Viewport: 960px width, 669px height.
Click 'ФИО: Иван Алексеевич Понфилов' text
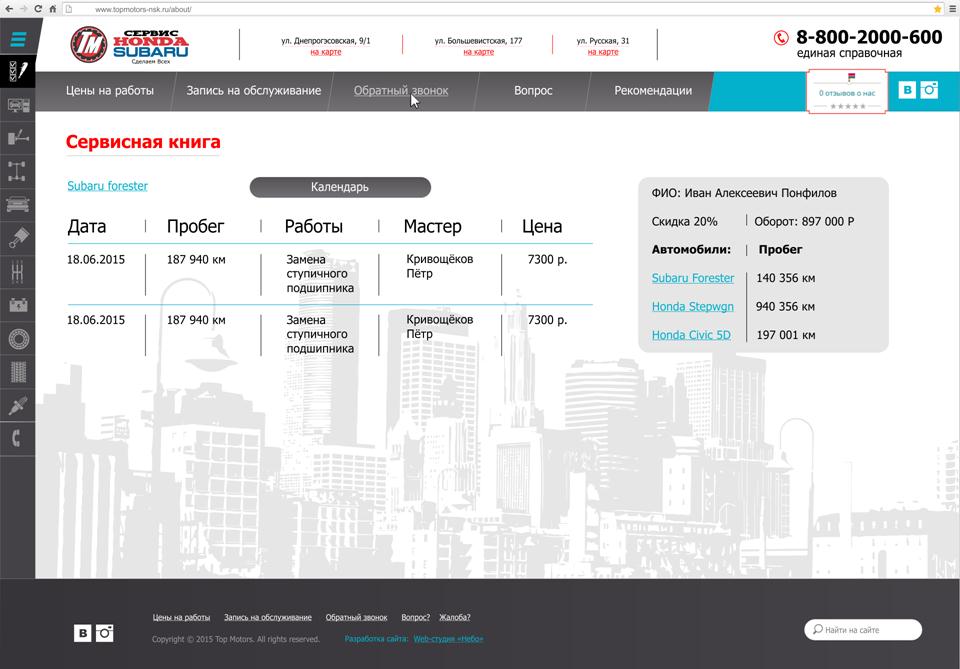(x=744, y=193)
